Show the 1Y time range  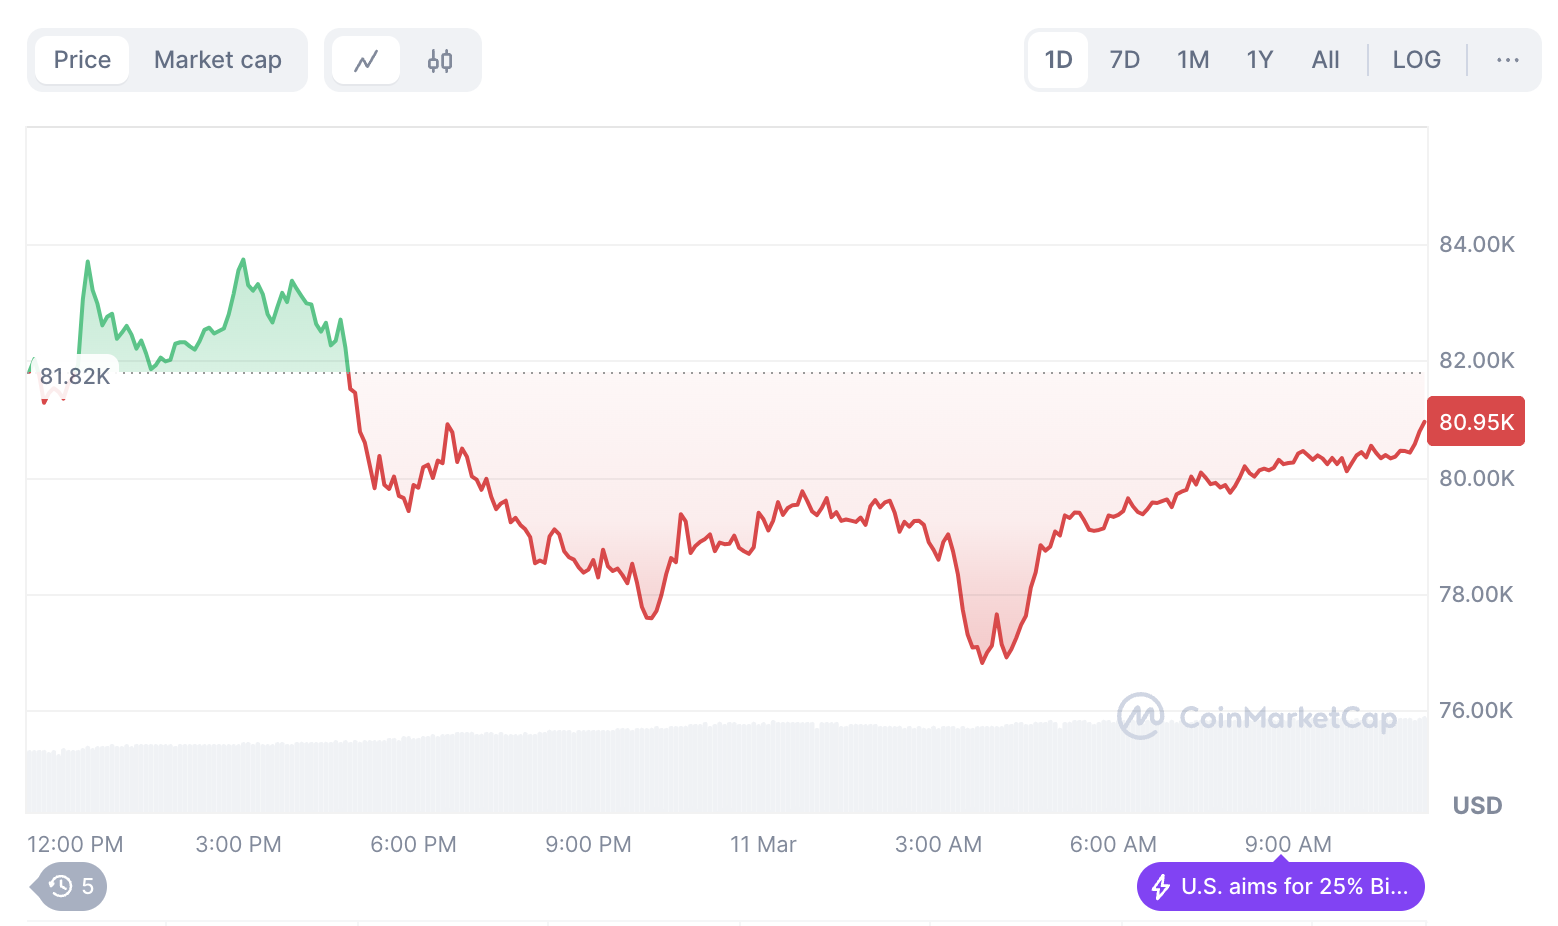coord(1260,60)
